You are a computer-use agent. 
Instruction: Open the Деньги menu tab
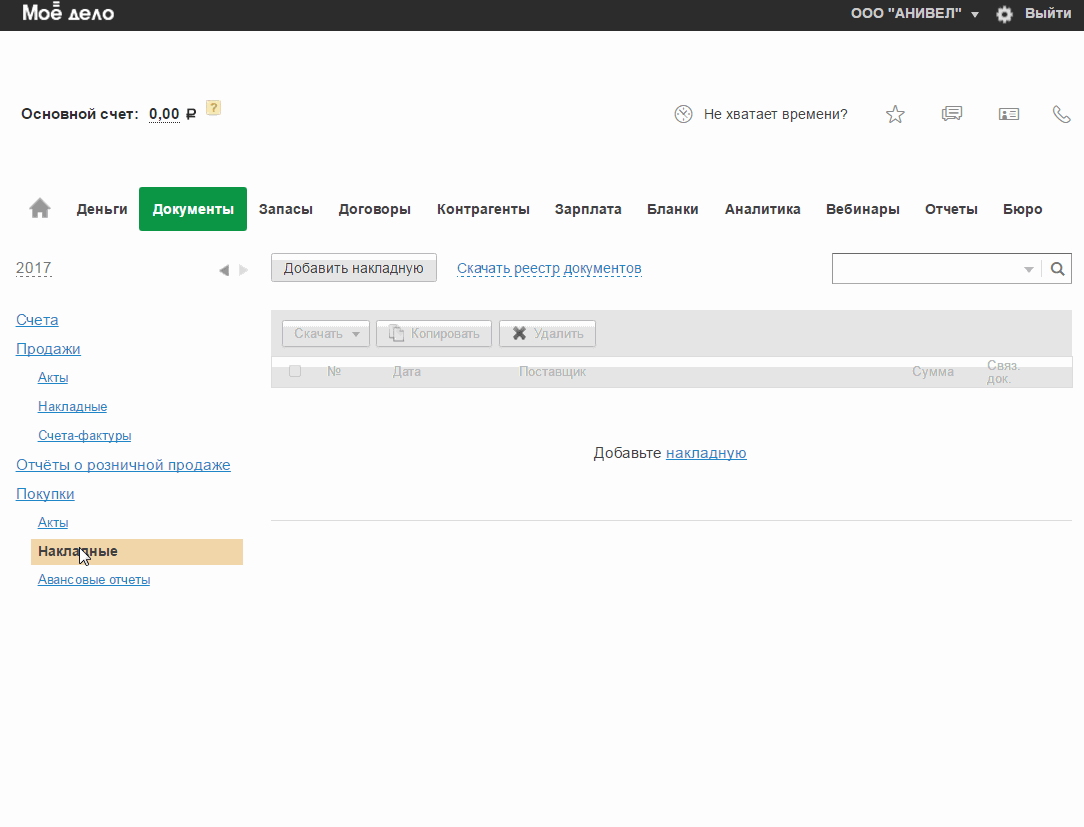(102, 209)
